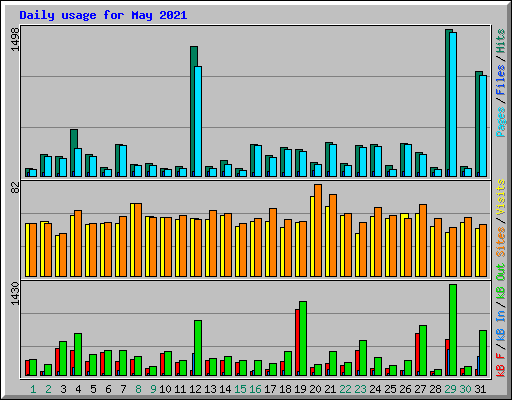This screenshot has width=512, height=400.
Task: Click the day 31 cyan files bar
Action: click(483, 126)
